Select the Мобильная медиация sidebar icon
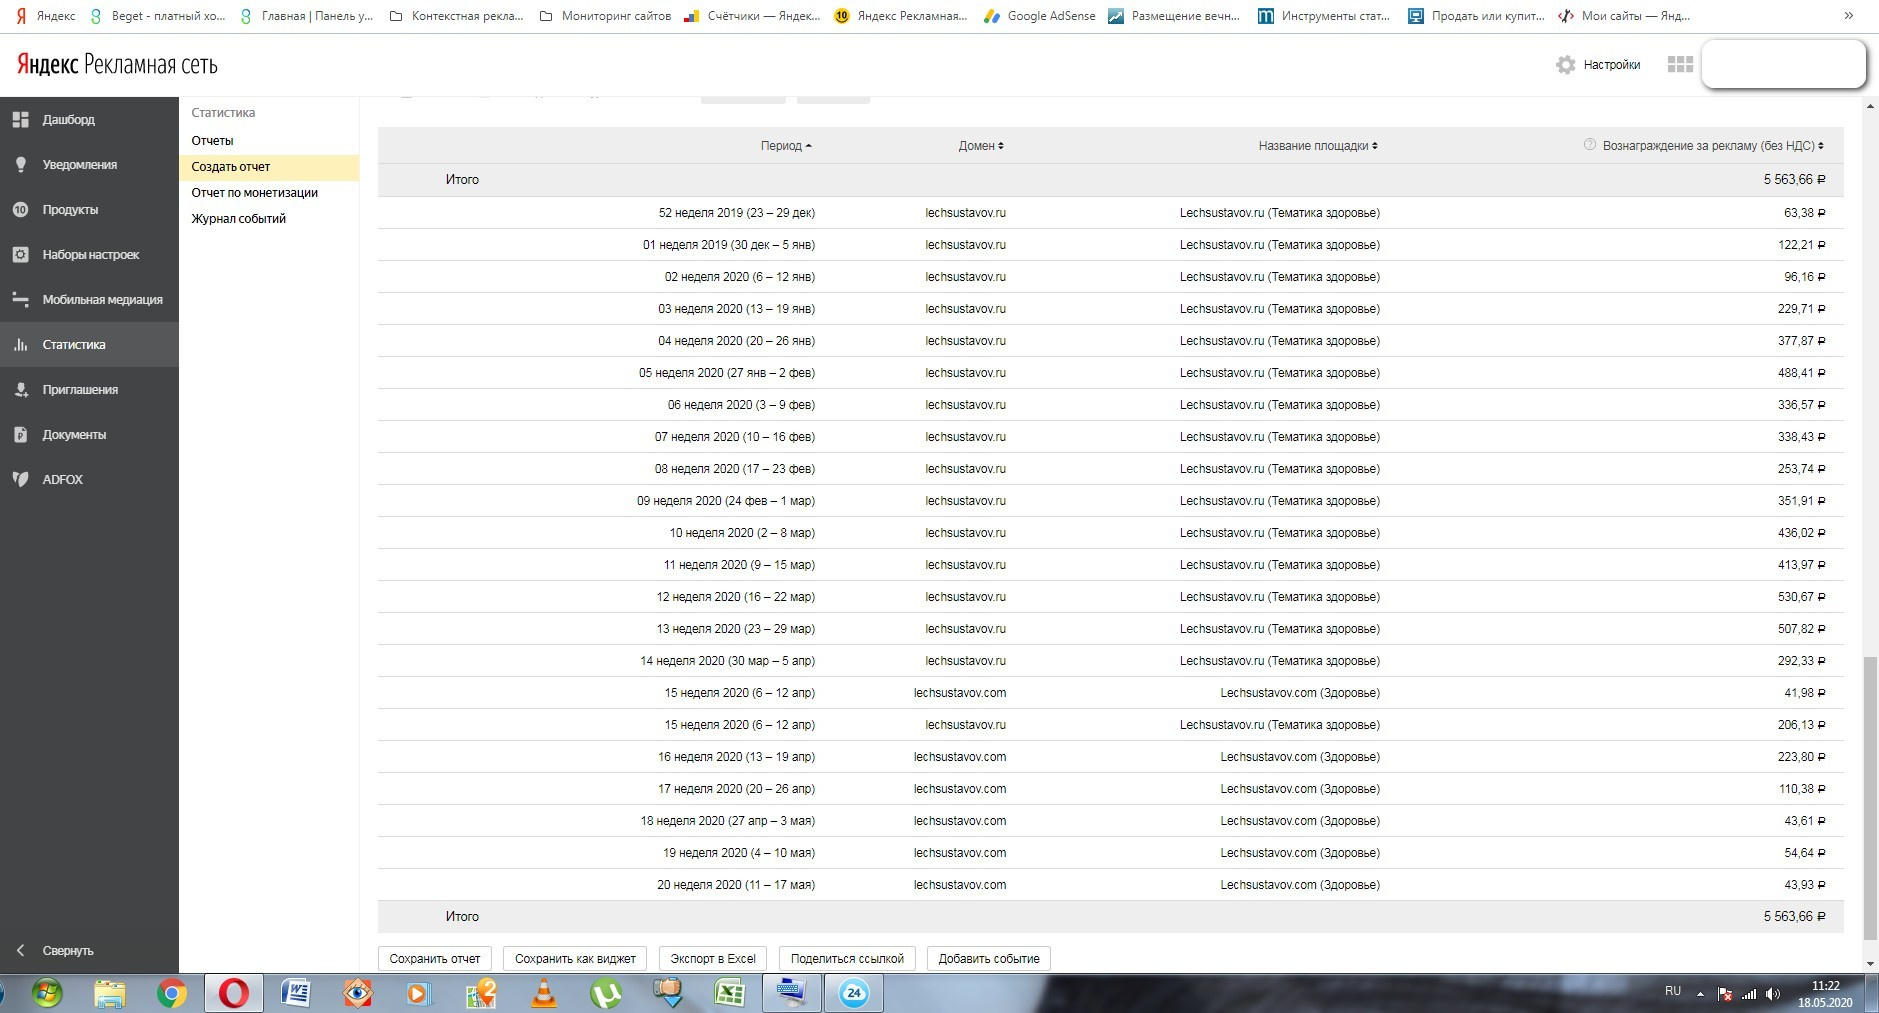This screenshot has height=1013, width=1879. (x=20, y=300)
